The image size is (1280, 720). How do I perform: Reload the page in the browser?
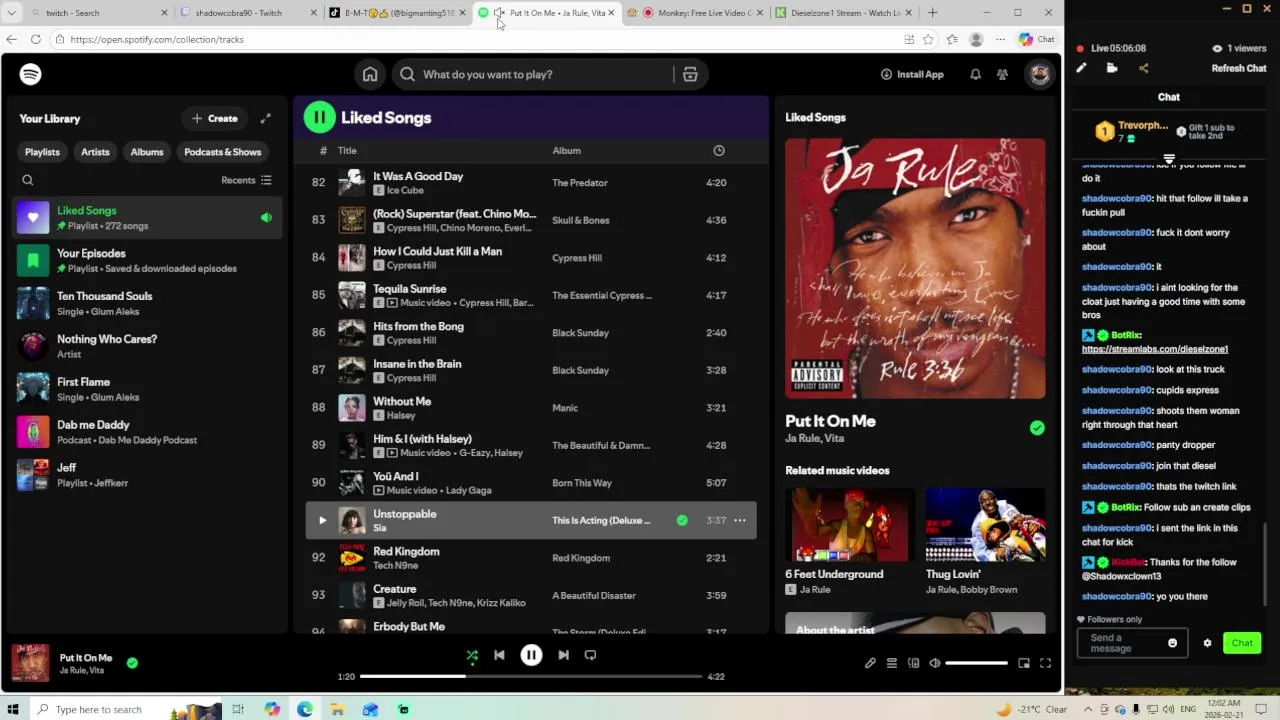tap(36, 39)
